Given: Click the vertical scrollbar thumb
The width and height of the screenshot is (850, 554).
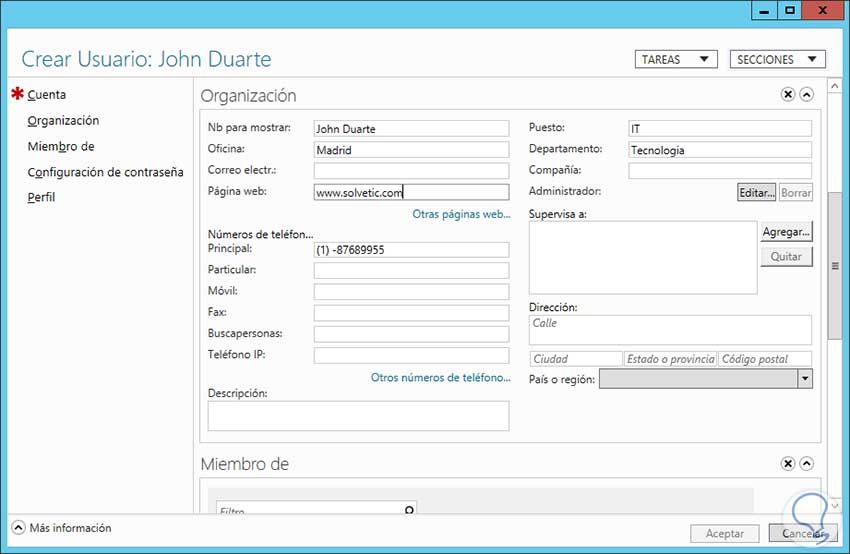Looking at the screenshot, I should (835, 266).
